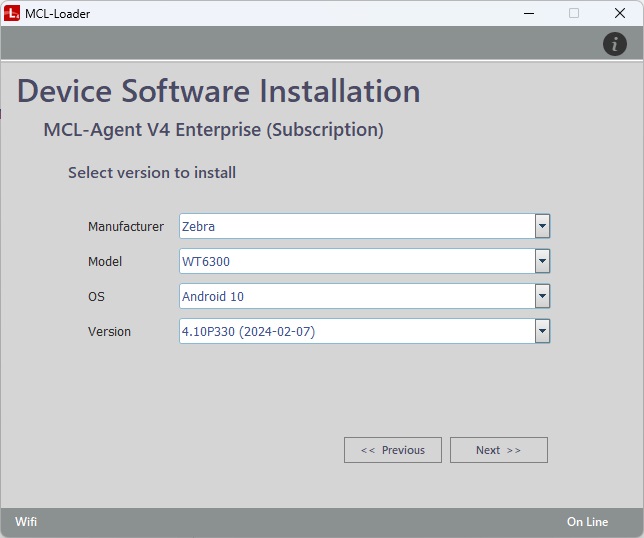
Task: Open the info icon in header bar
Action: 614,44
